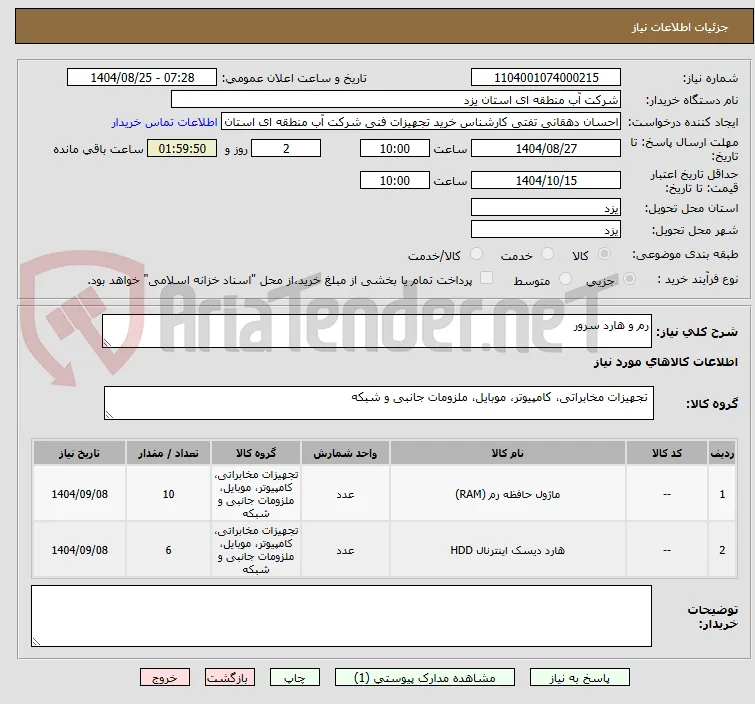Click the delivery province field یزد
This screenshot has height=704, width=755.
[x=546, y=208]
